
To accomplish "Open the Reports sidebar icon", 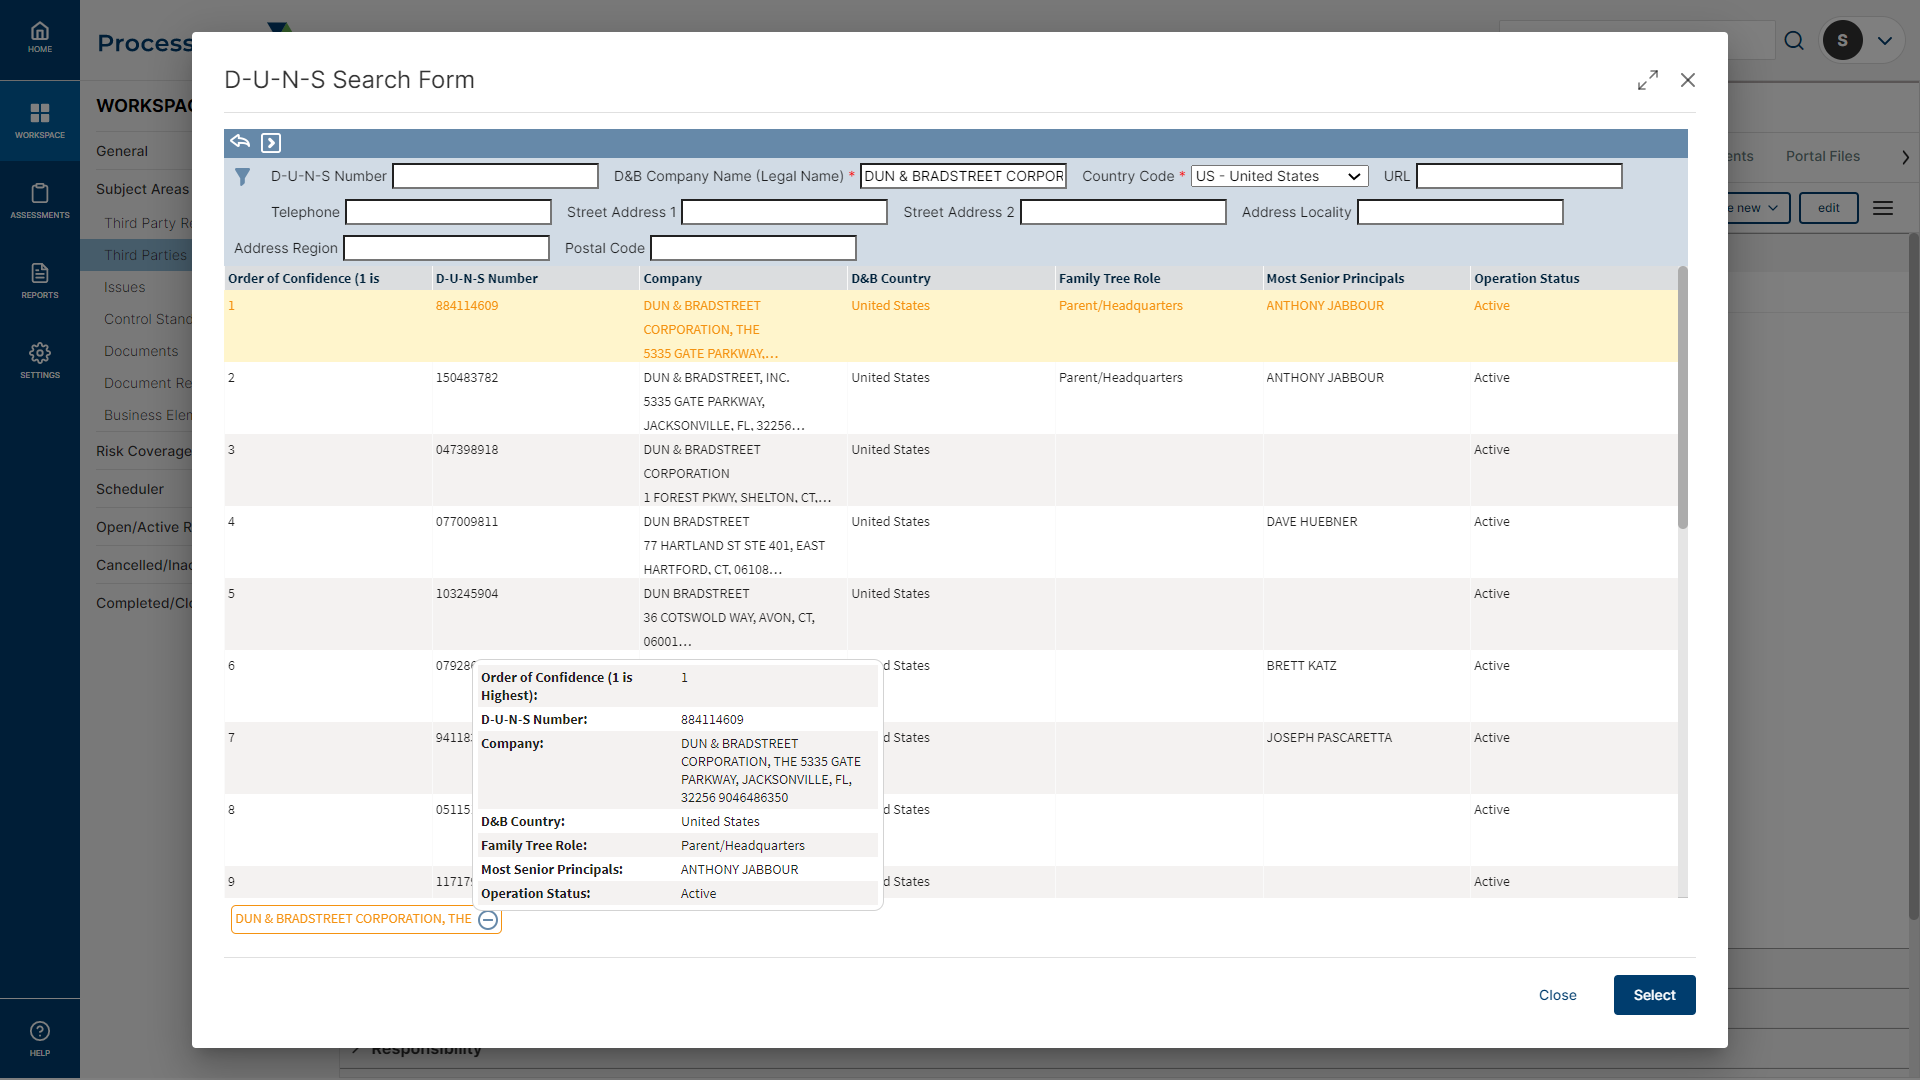I will (x=40, y=281).
